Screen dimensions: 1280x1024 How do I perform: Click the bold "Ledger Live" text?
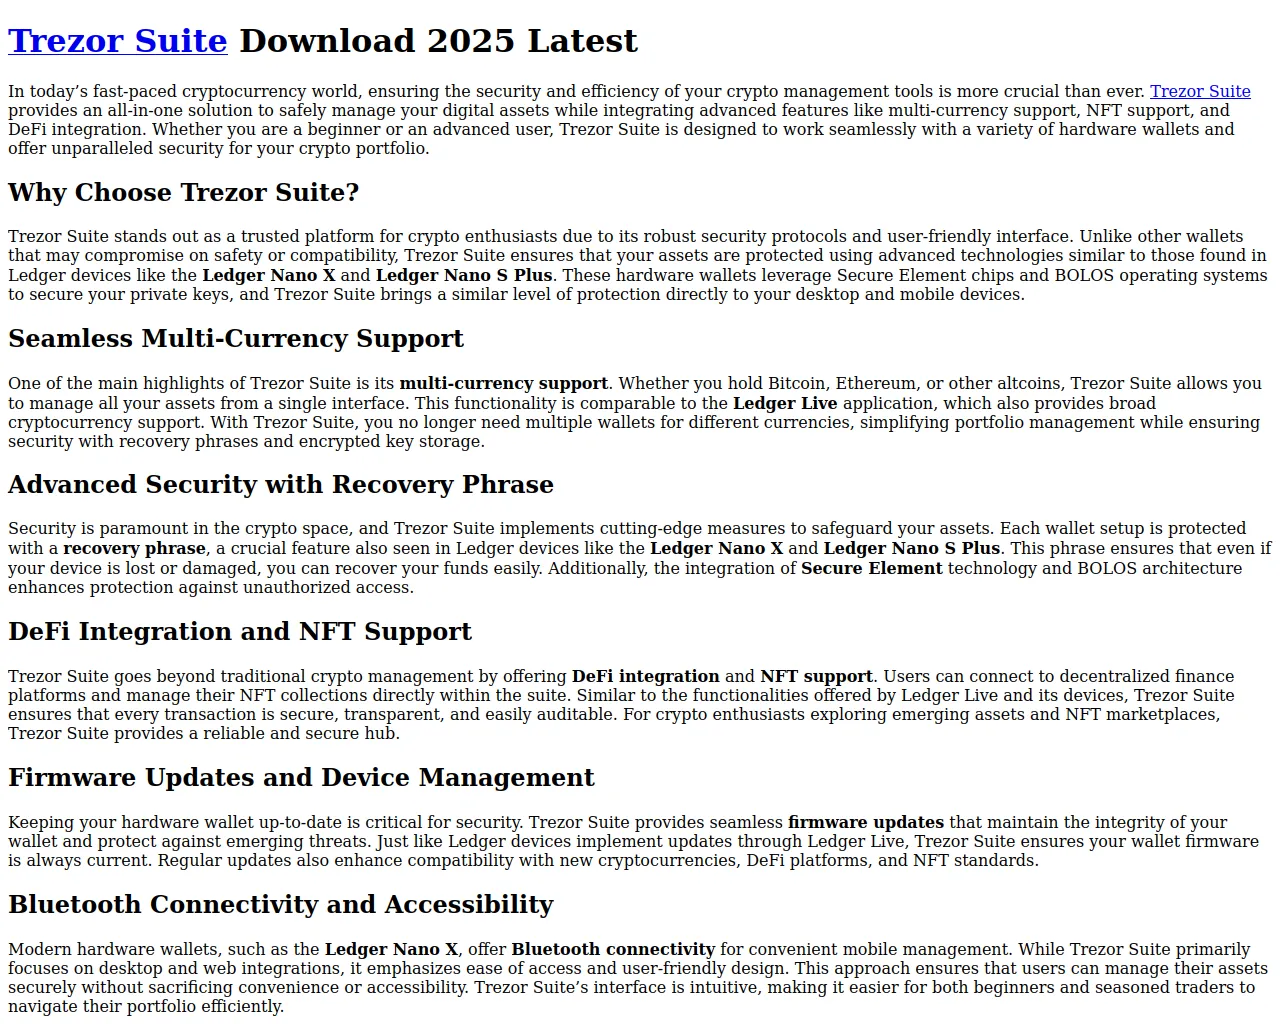(x=786, y=403)
